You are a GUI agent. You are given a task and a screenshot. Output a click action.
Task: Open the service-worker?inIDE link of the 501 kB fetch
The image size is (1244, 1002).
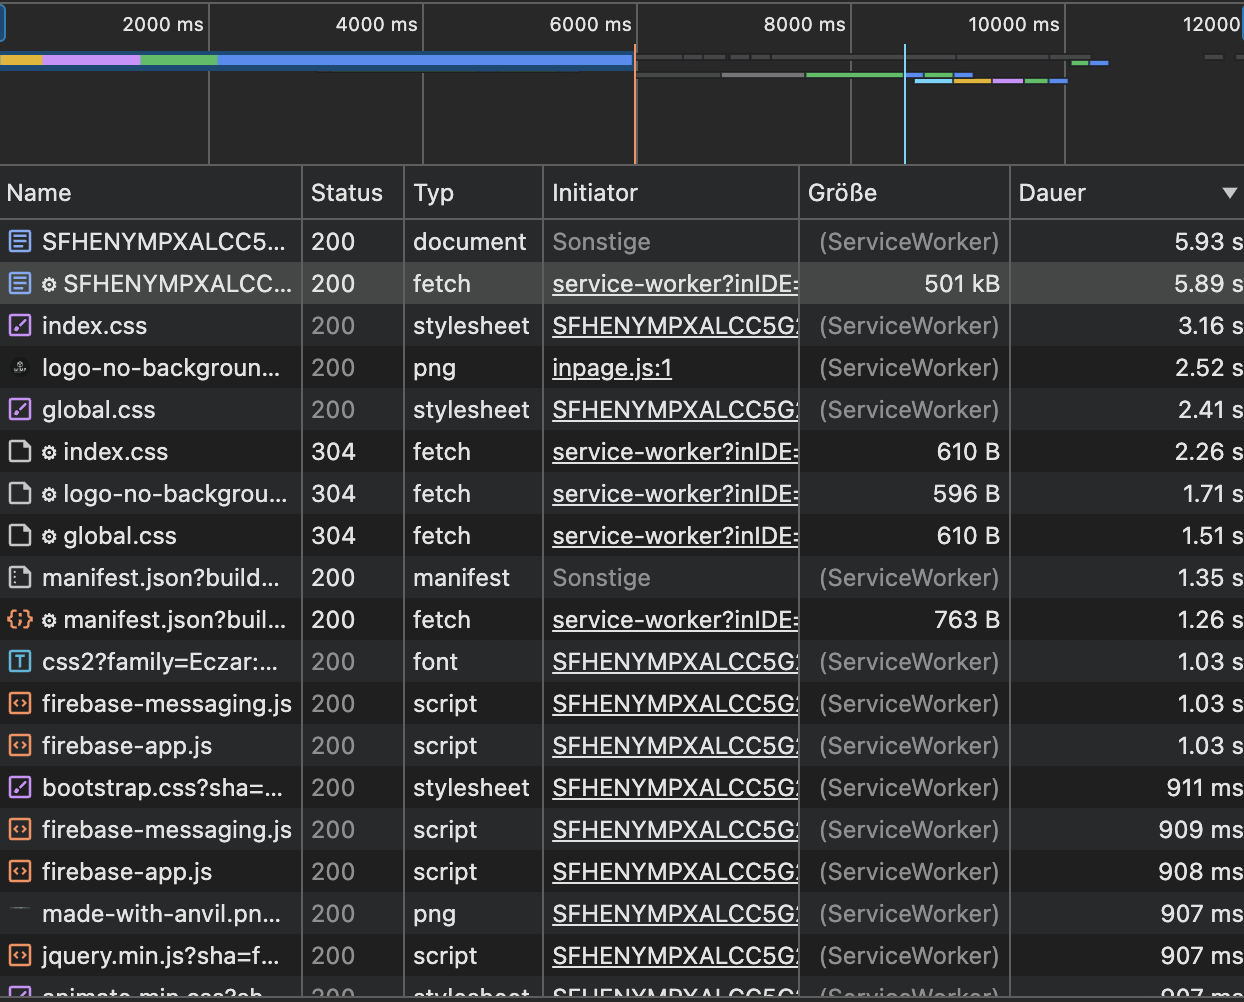675,283
